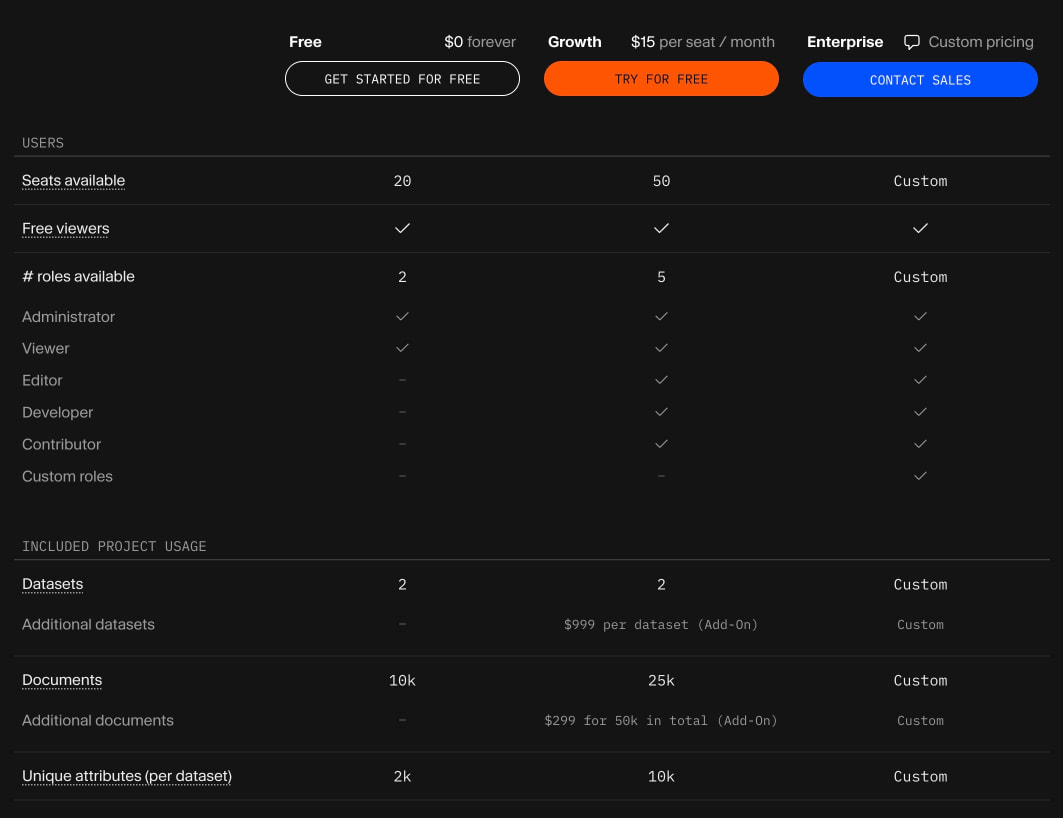Click the Viewer role label
Screen dimensions: 1063x818
point(45,348)
